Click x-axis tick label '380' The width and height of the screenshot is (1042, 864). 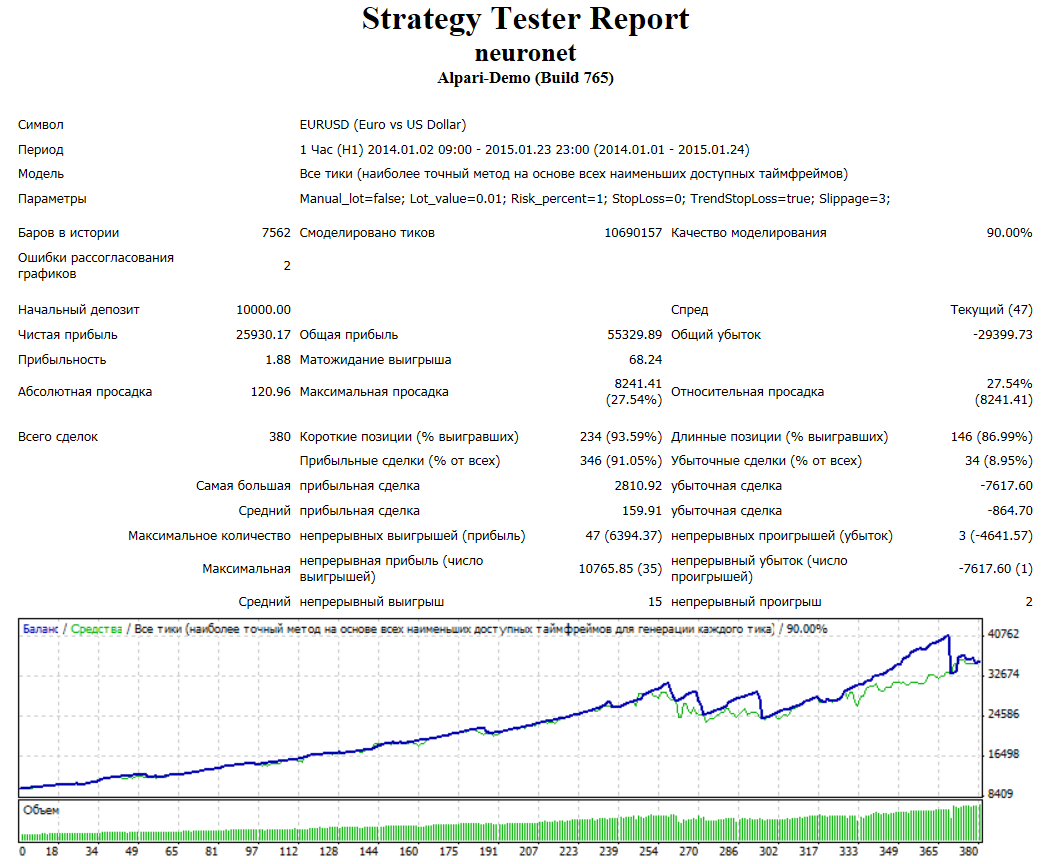pyautogui.click(x=969, y=851)
